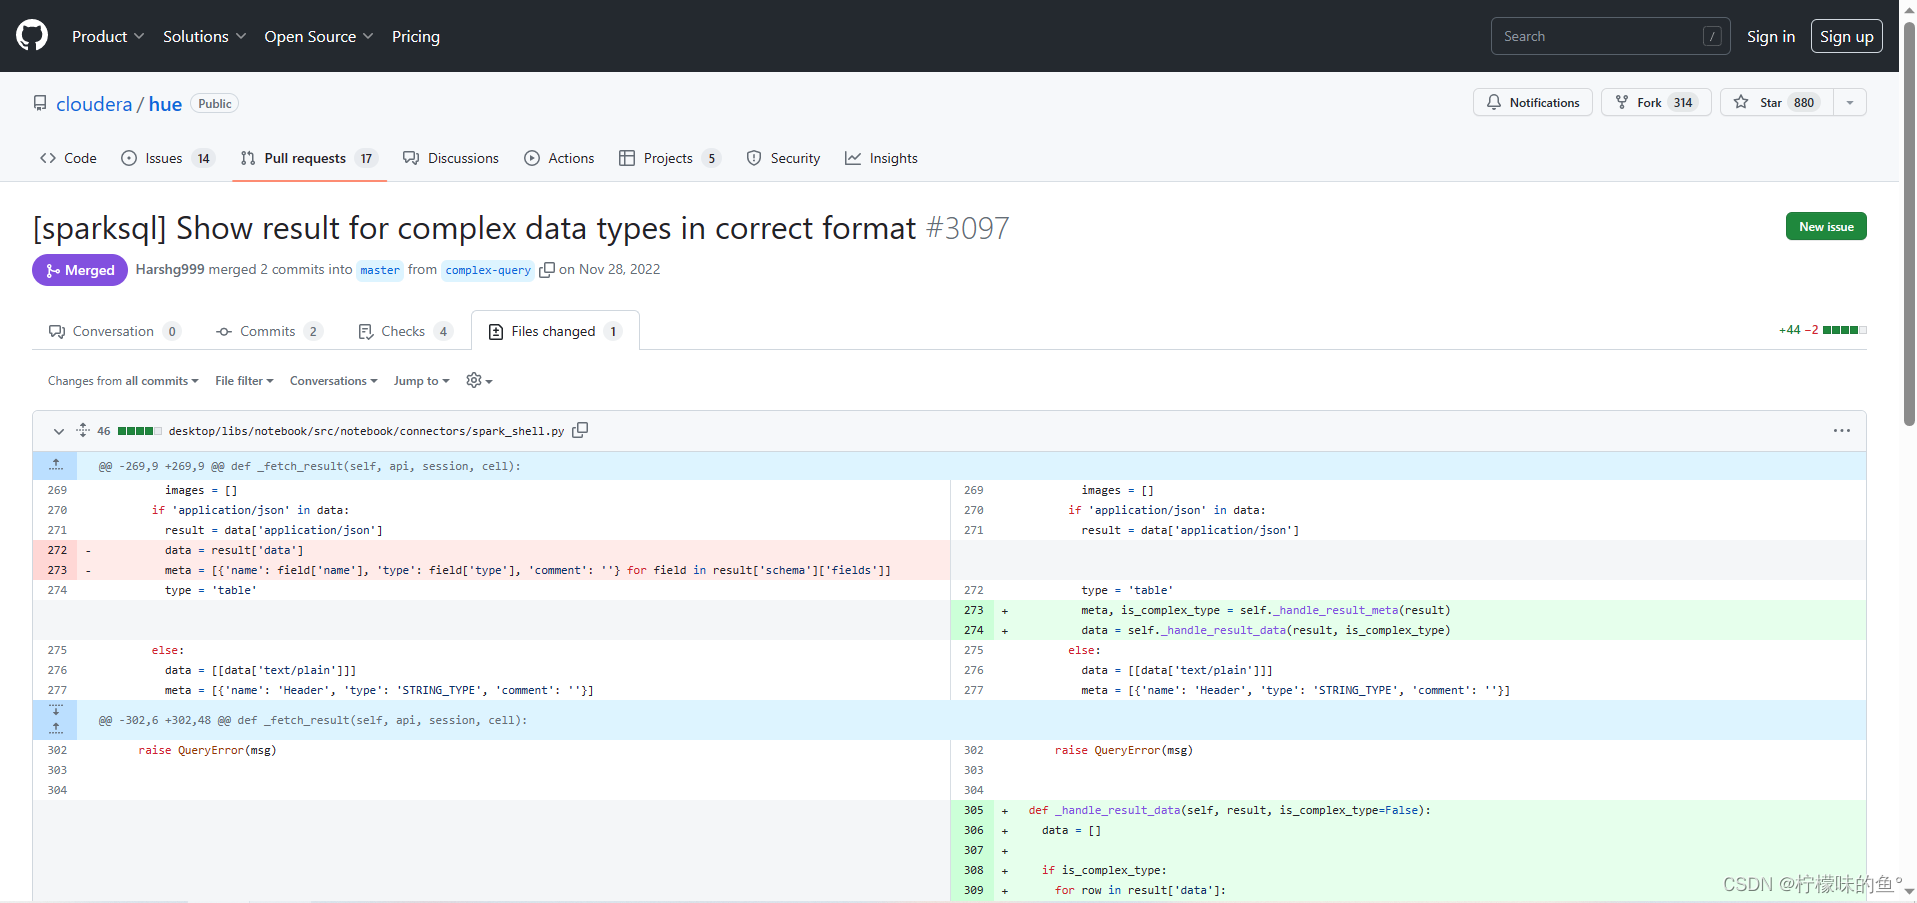Click the GitHub logo
Viewport: 1917px width, 903px height.
(x=32, y=36)
